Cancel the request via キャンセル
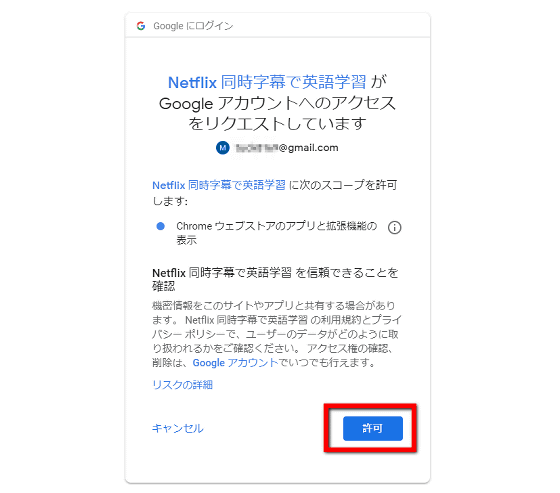The image size is (560, 493). pos(178,428)
